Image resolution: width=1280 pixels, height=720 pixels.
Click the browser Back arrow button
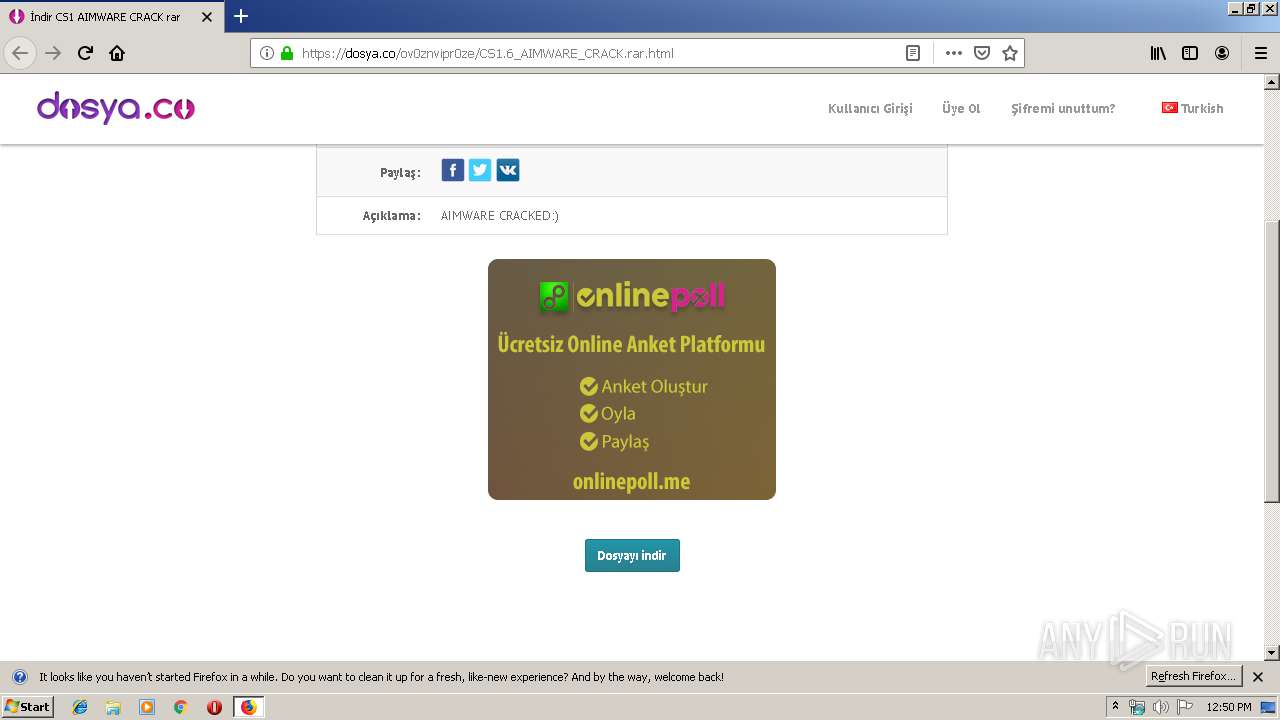tap(20, 53)
